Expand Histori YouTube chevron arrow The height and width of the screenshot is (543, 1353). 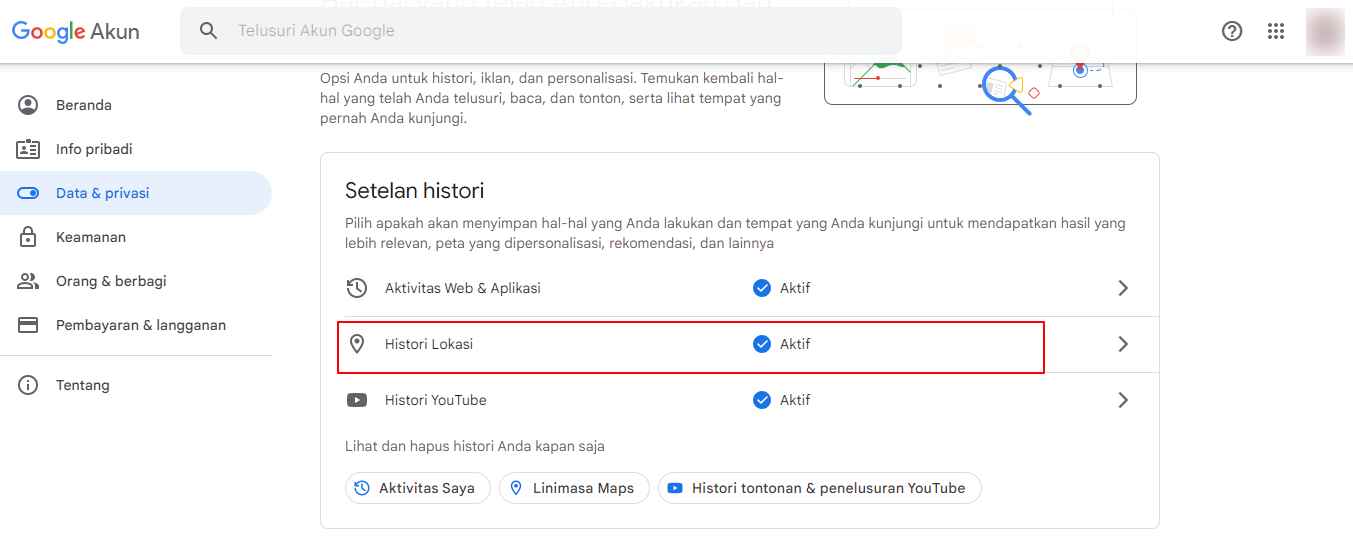[x=1123, y=400]
